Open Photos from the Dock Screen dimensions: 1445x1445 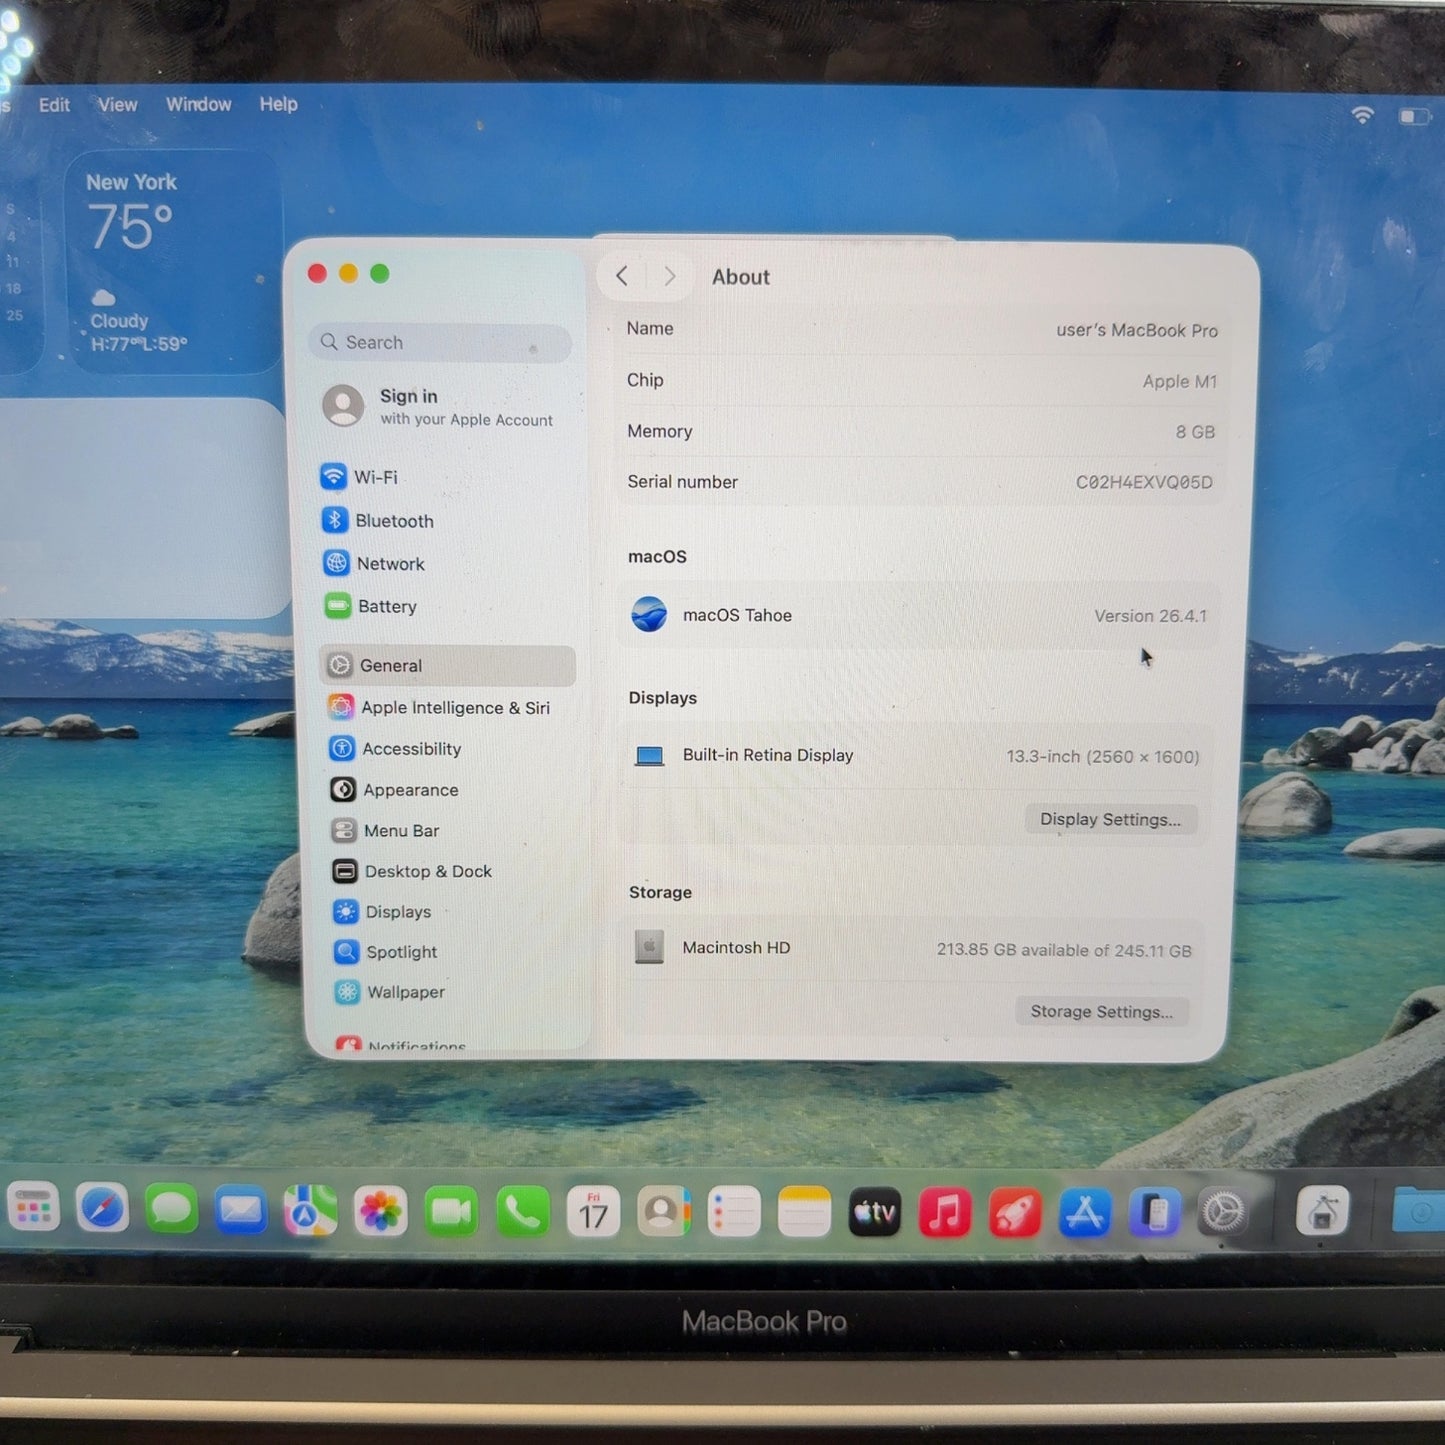380,1212
